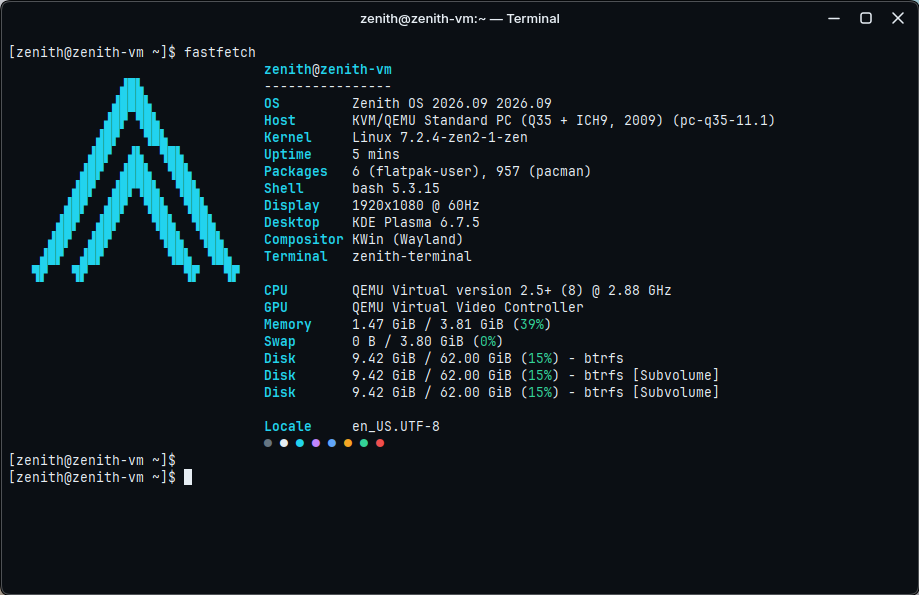Click 'KDE Plasma 6.7.5' text

click(416, 222)
